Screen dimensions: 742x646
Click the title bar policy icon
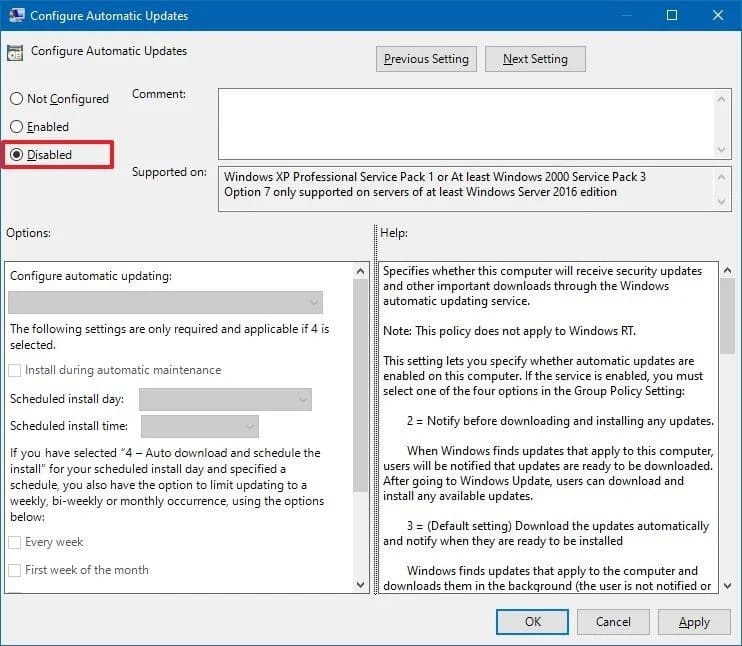pos(15,16)
